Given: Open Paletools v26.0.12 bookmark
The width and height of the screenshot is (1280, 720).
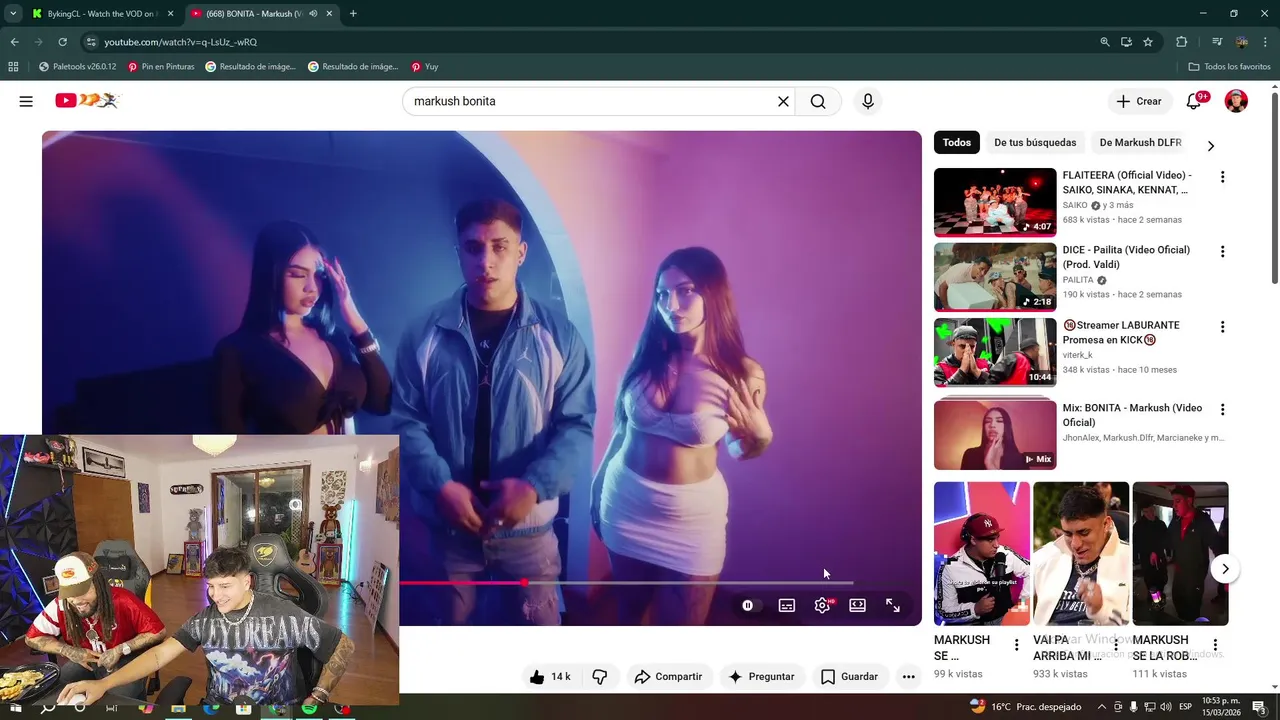Looking at the screenshot, I should 78,67.
